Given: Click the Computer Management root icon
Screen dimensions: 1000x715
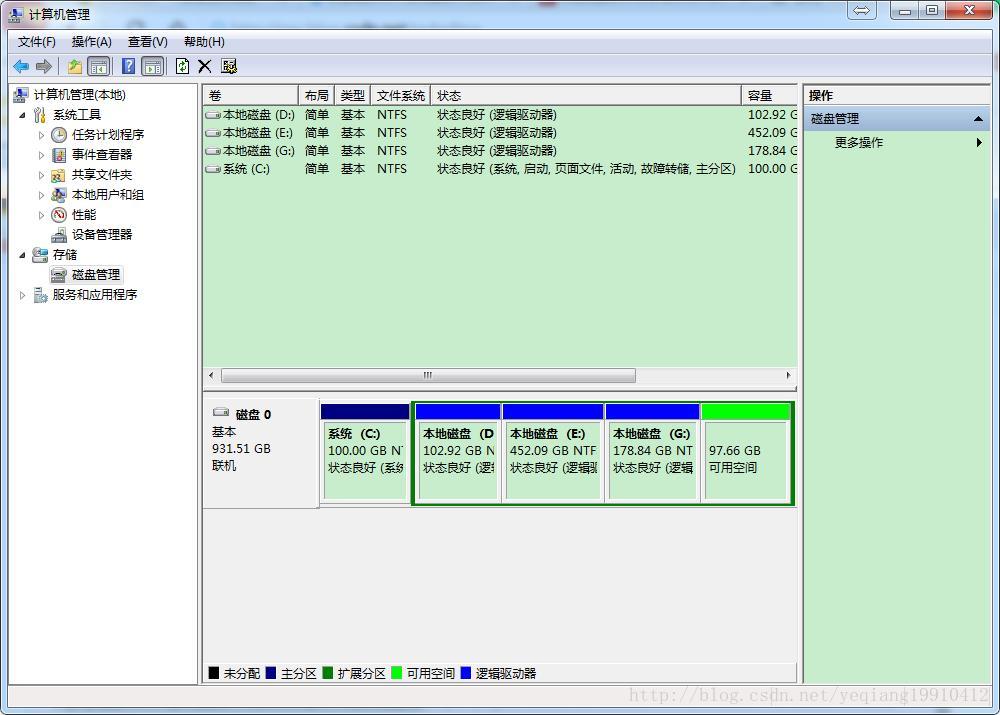Looking at the screenshot, I should coord(20,95).
